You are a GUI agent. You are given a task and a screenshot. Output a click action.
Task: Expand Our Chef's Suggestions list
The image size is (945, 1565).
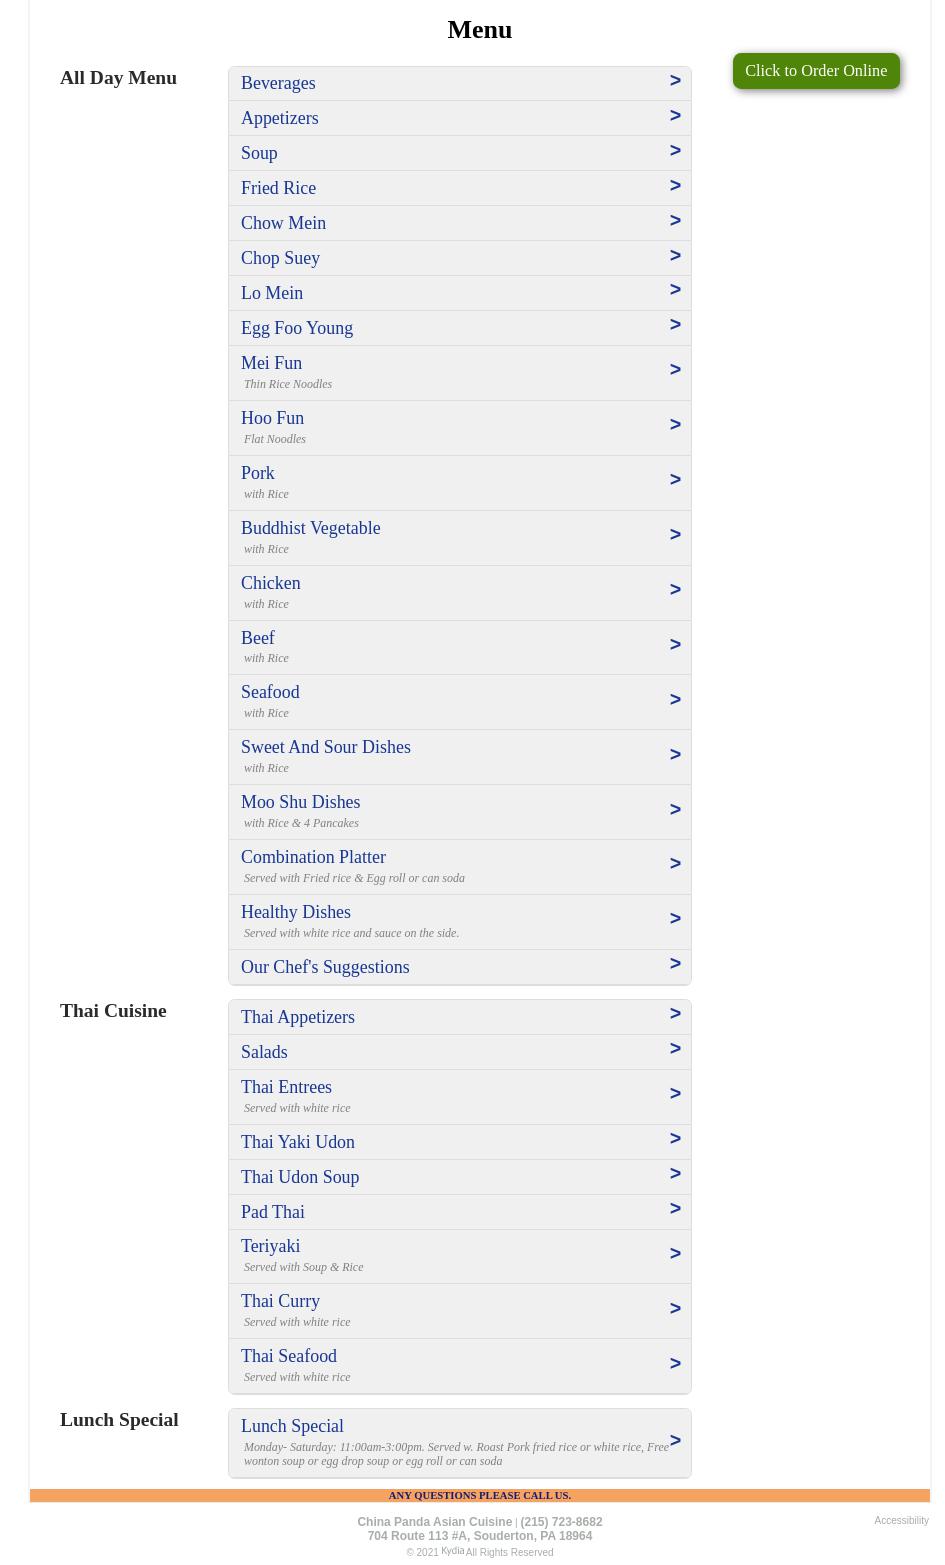325,967
